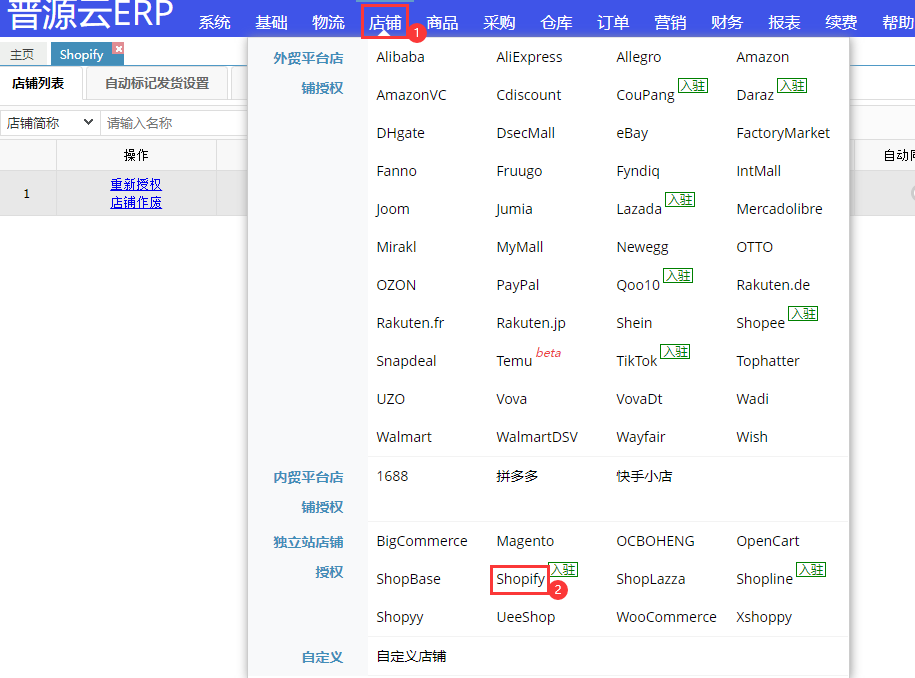Close the Shopify tab with the X
Viewport: 915px width, 678px height.
click(118, 48)
